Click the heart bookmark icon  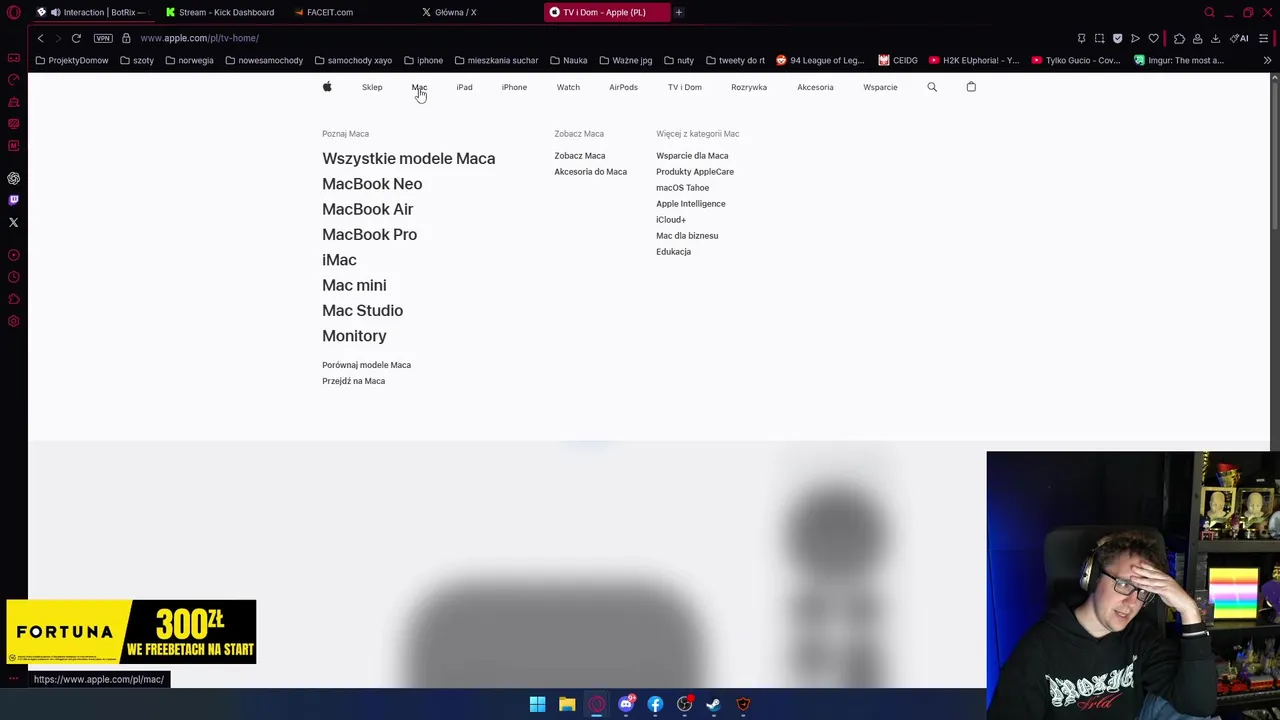tap(1153, 38)
